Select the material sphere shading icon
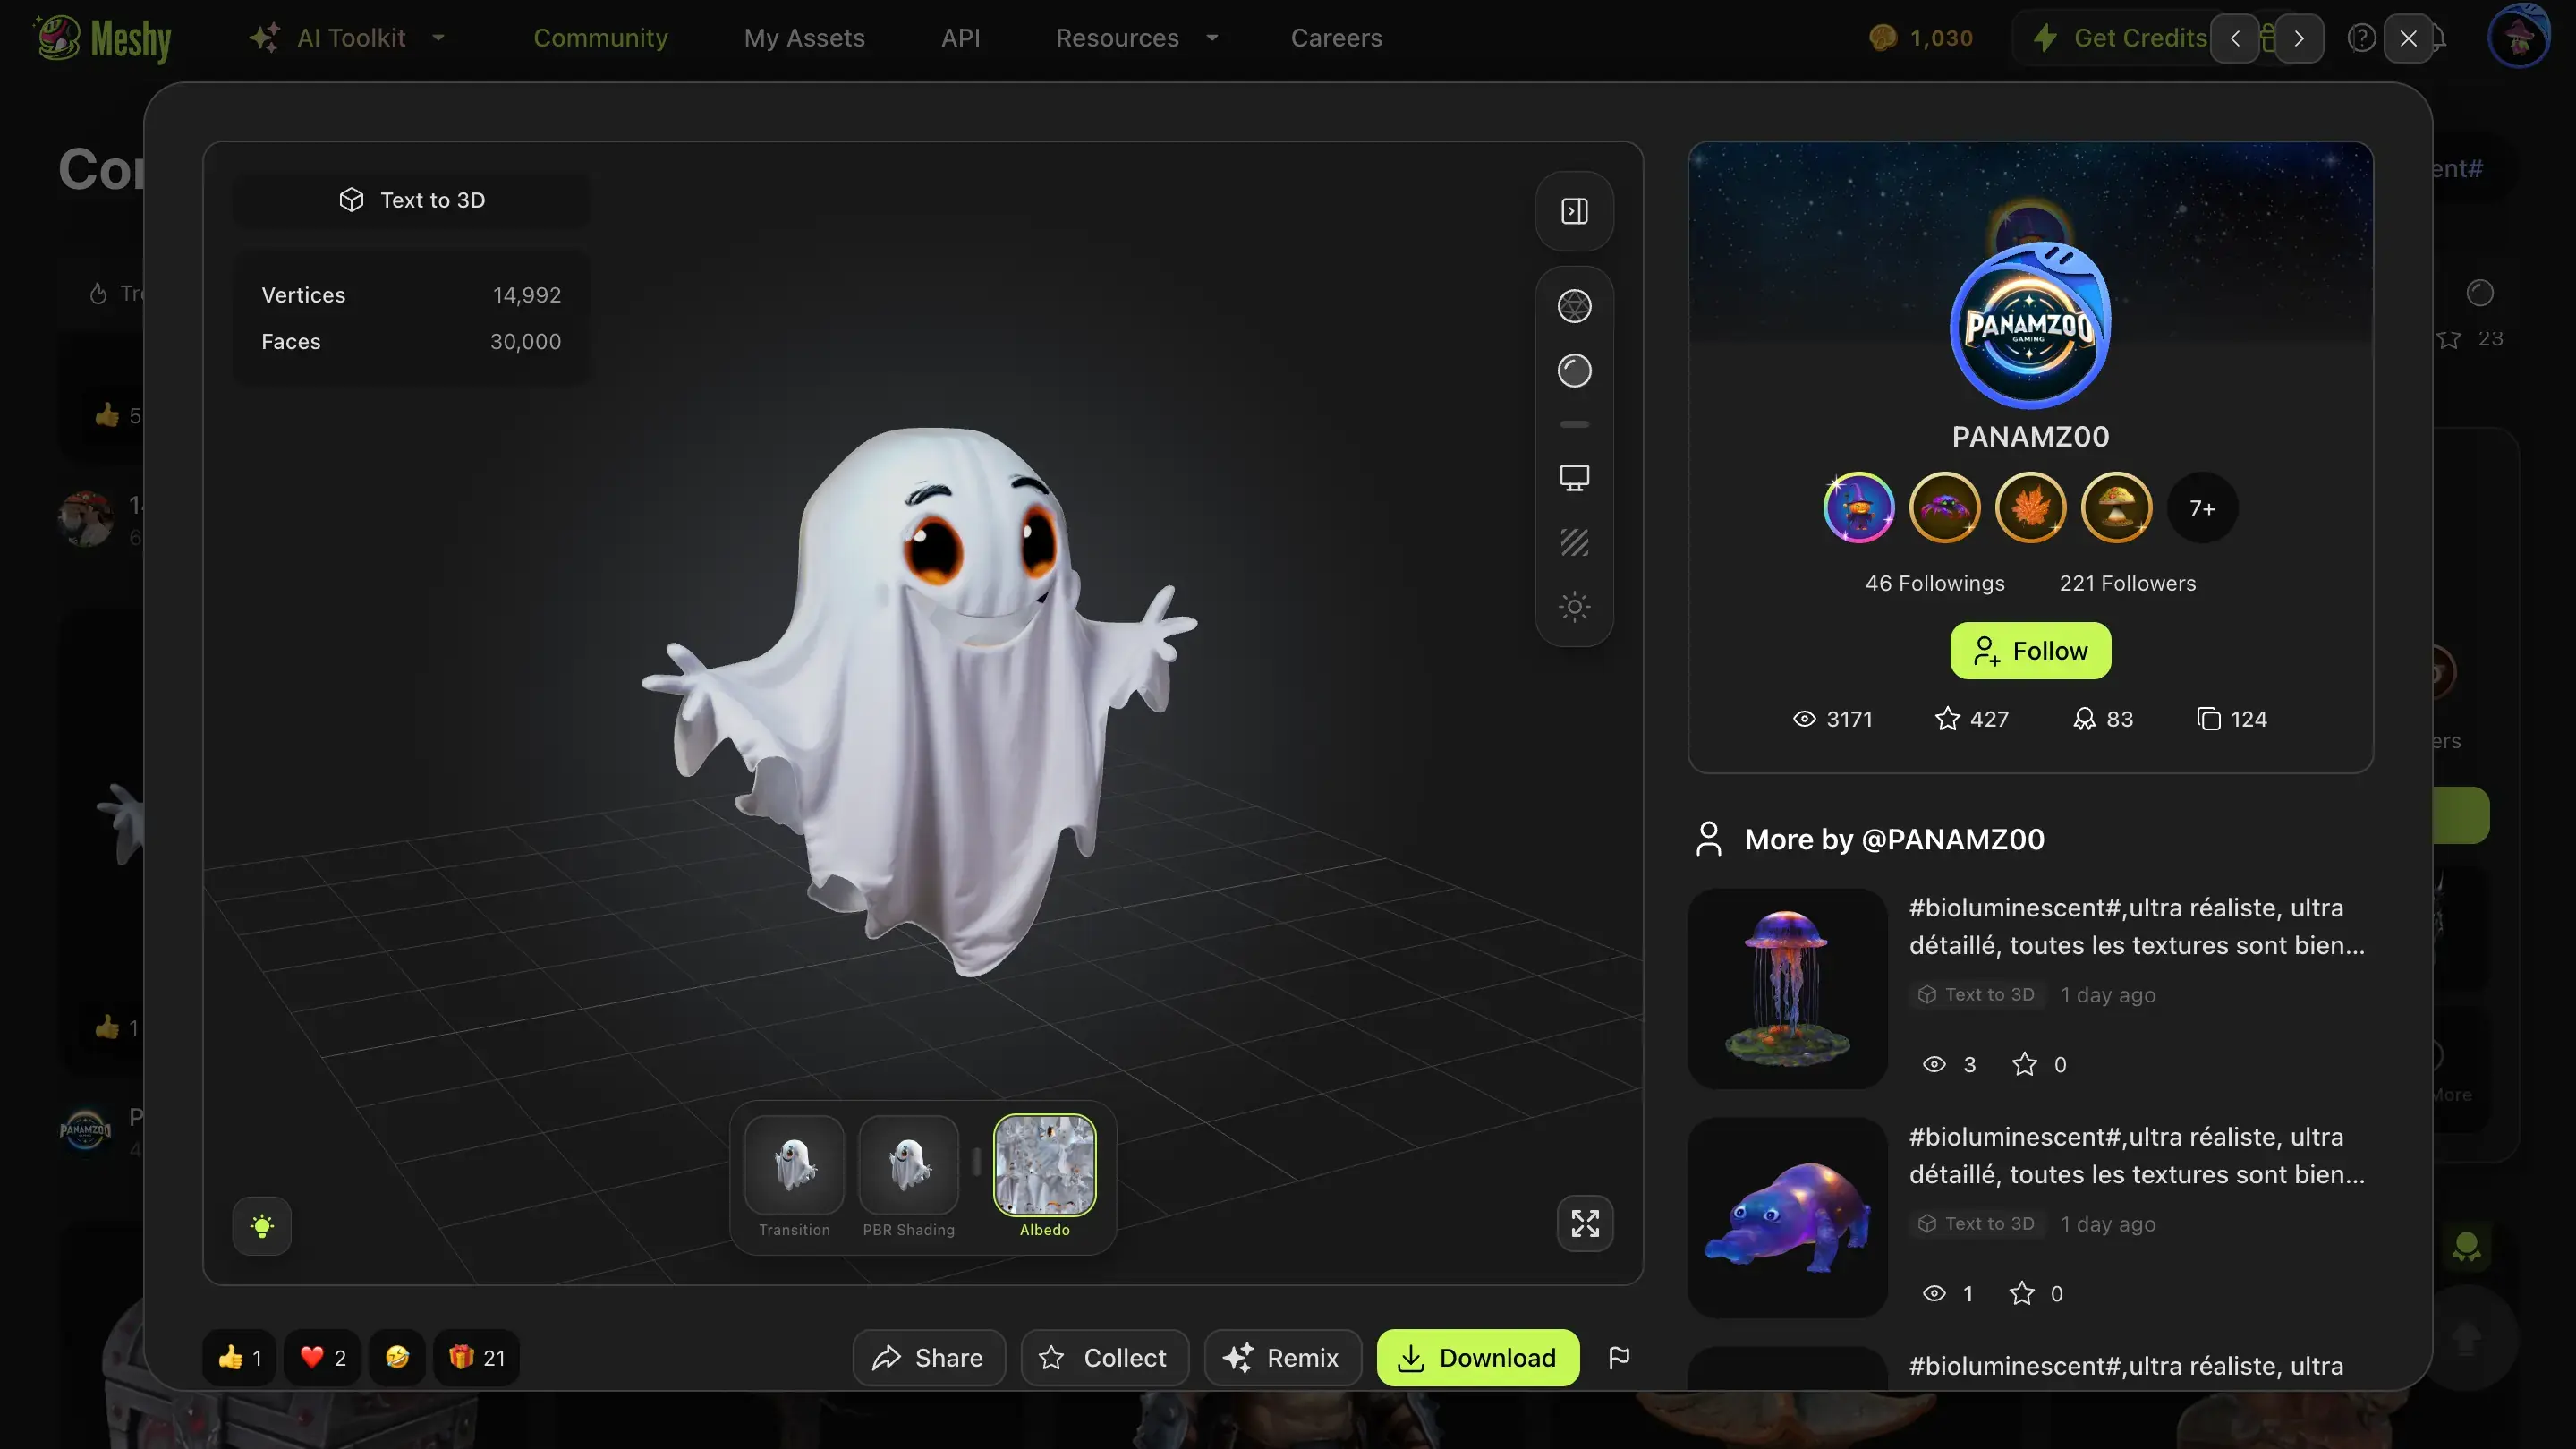Viewport: 2576px width, 1449px height. coord(1574,370)
